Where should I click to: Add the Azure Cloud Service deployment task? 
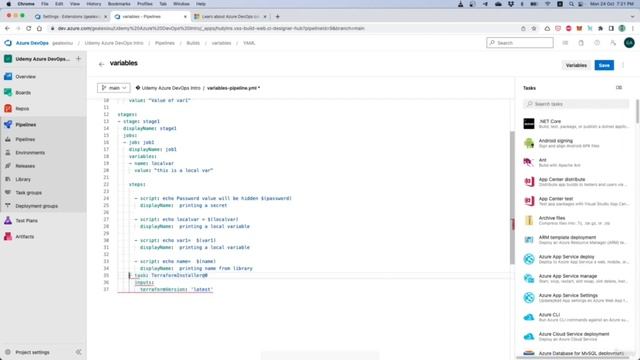(x=575, y=336)
